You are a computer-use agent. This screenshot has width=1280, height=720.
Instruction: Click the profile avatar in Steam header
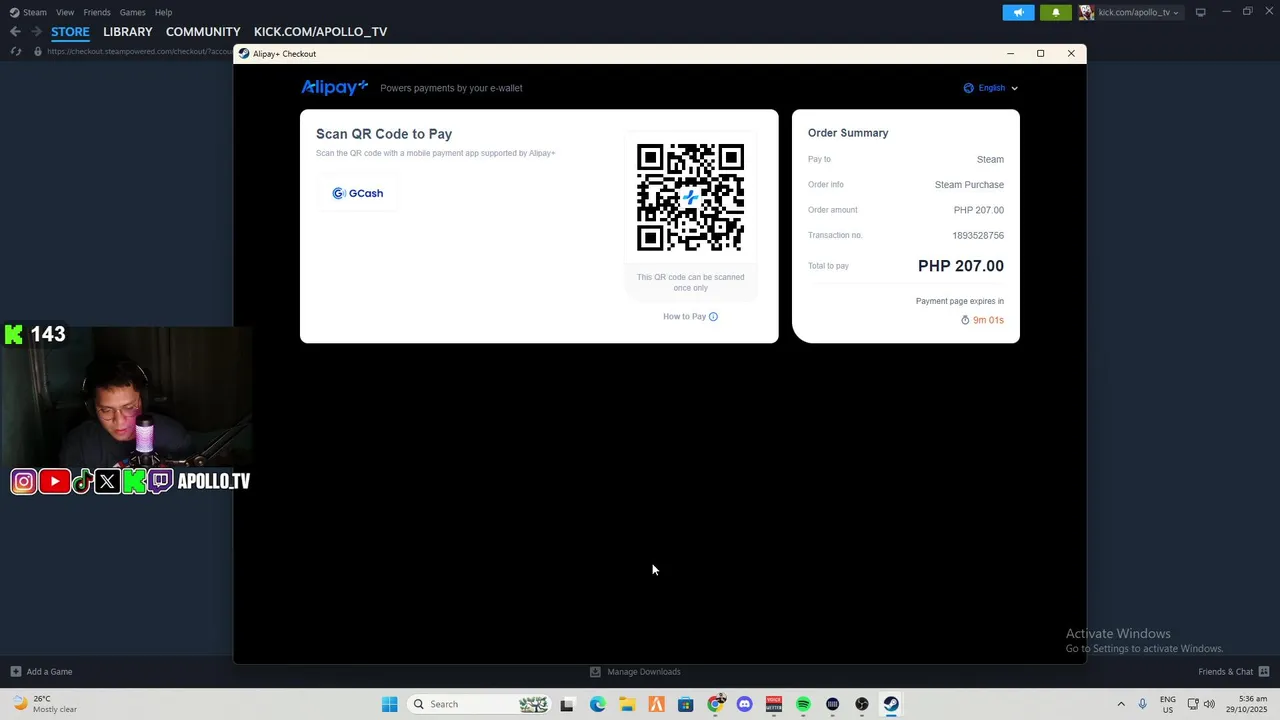click(x=1086, y=12)
